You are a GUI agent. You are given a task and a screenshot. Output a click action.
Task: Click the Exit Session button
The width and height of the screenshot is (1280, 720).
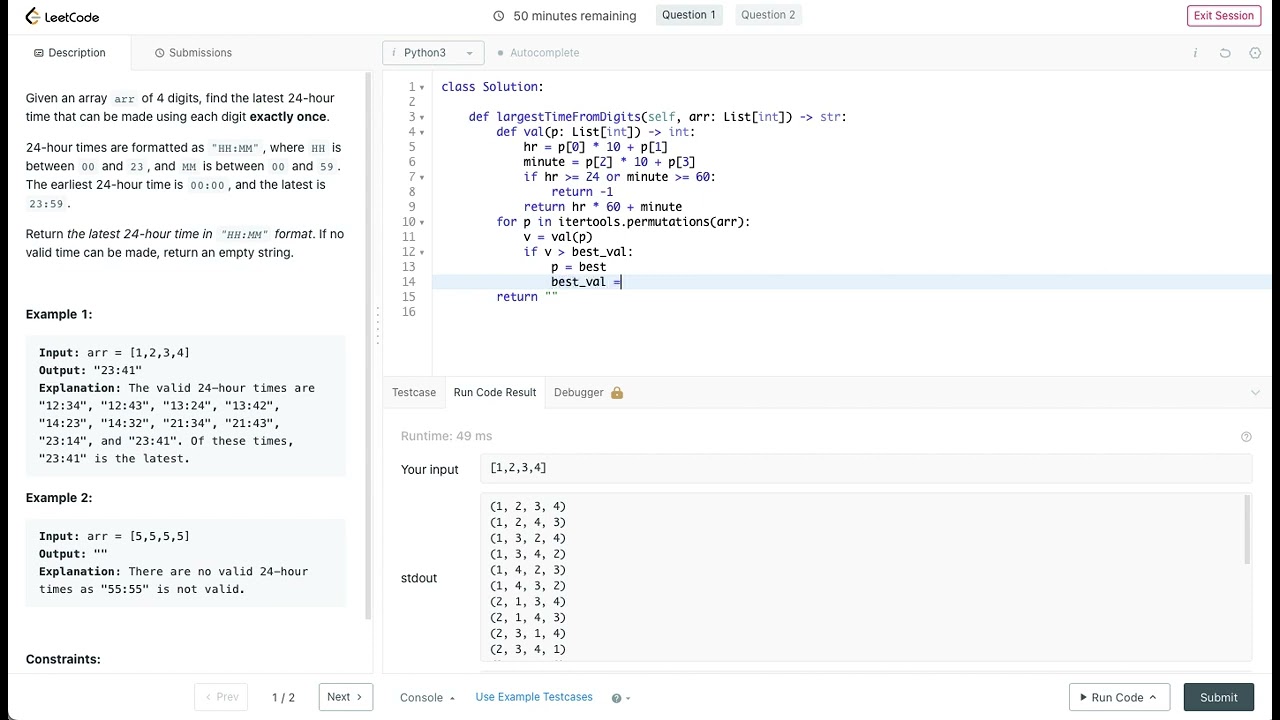pos(1224,16)
